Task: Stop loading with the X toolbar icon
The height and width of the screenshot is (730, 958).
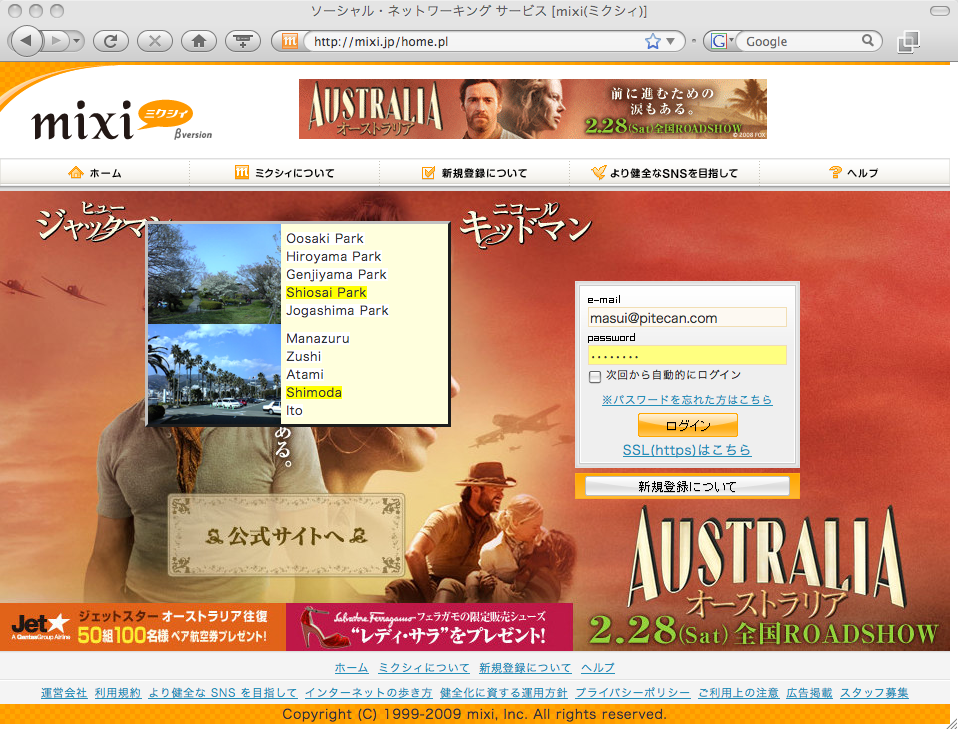Action: (x=155, y=41)
